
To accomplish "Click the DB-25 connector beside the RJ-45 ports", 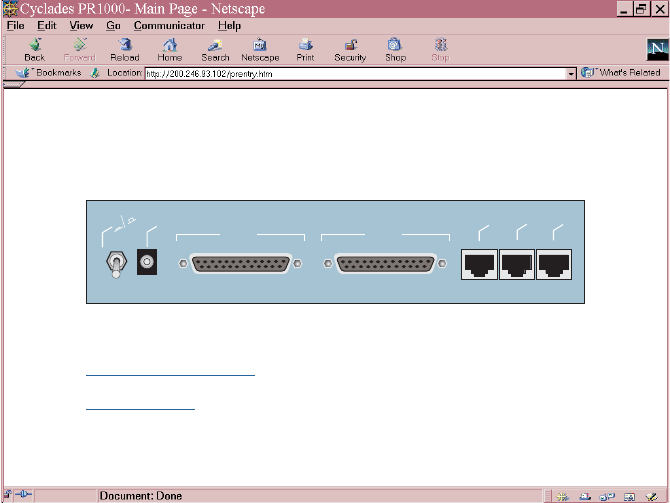I will pos(385,264).
